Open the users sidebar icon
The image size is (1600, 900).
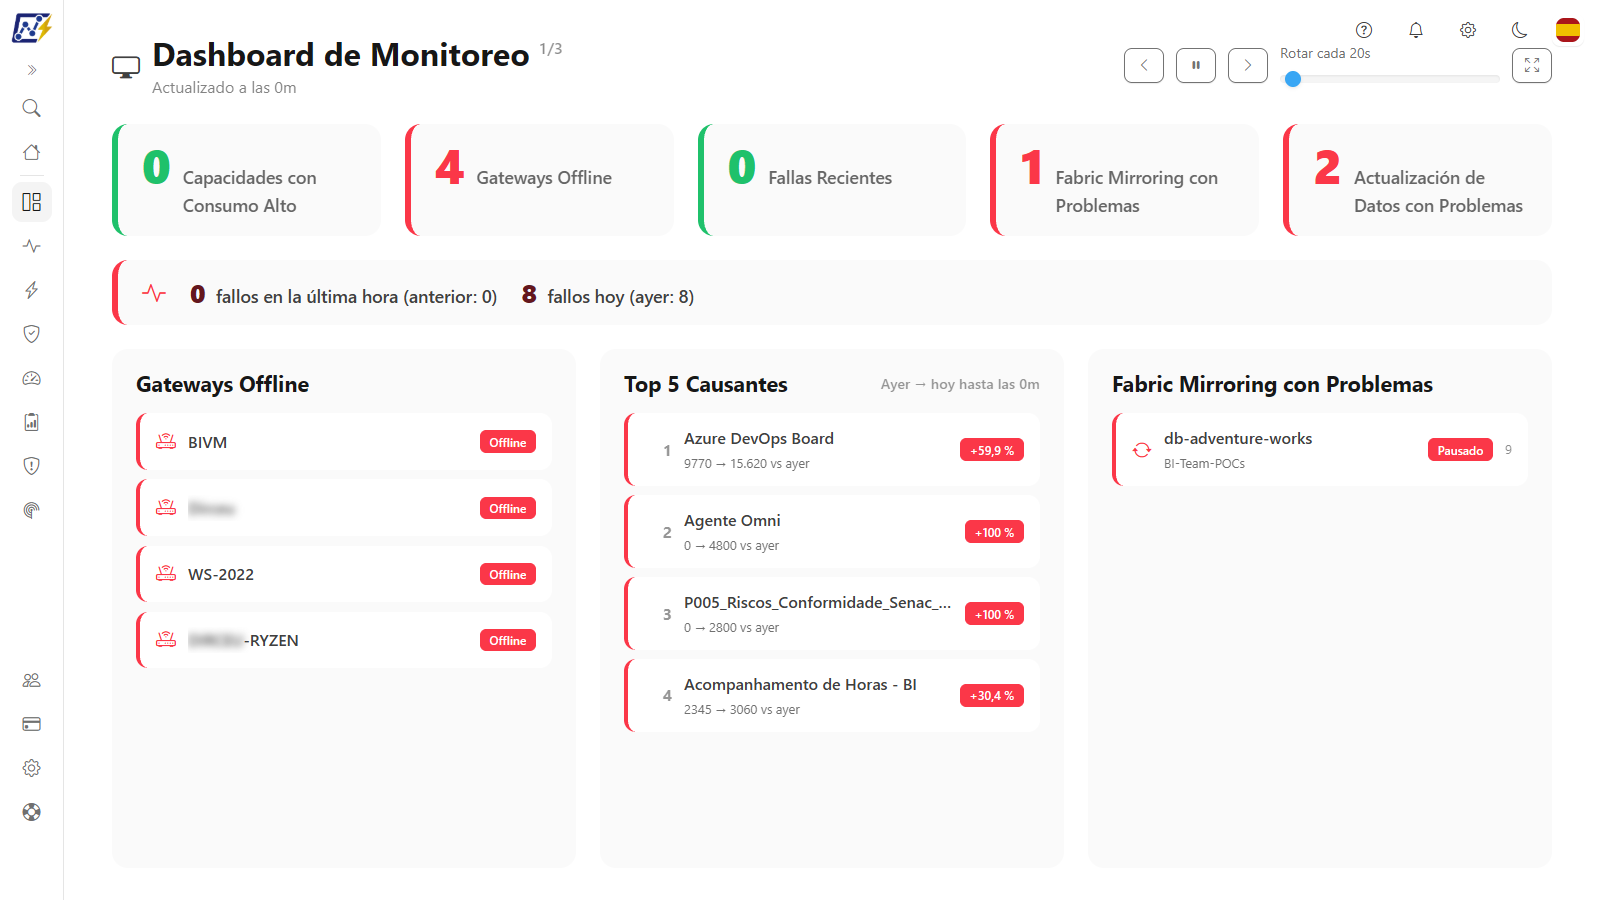pos(32,680)
